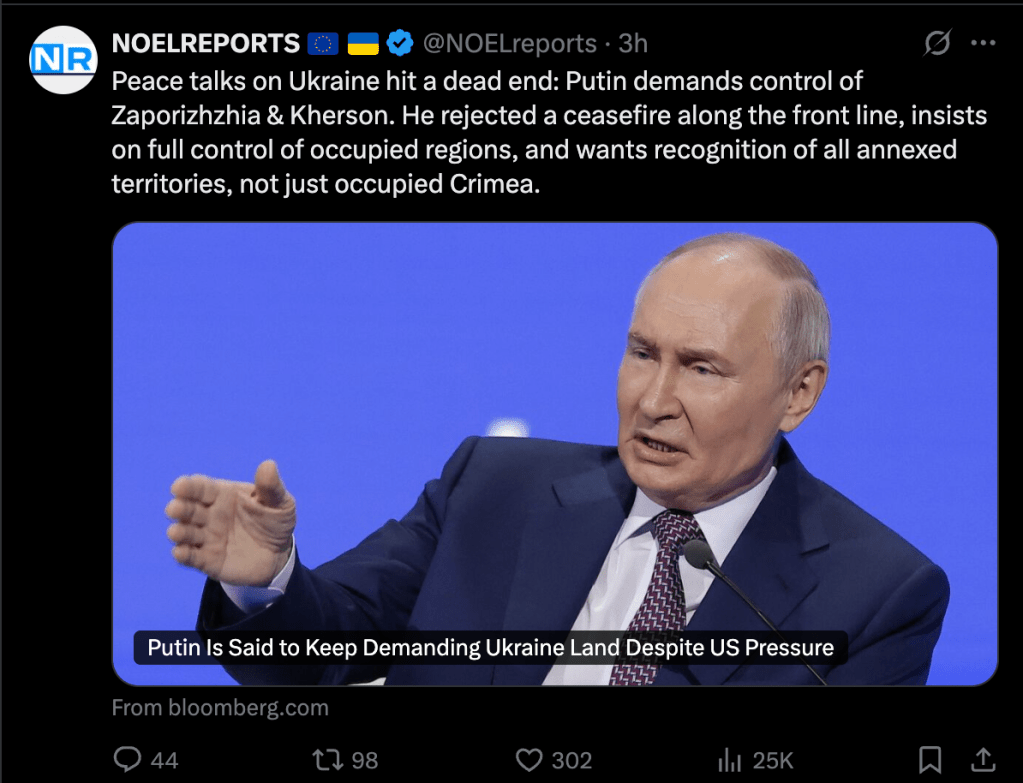Open the share post menu

click(983, 759)
